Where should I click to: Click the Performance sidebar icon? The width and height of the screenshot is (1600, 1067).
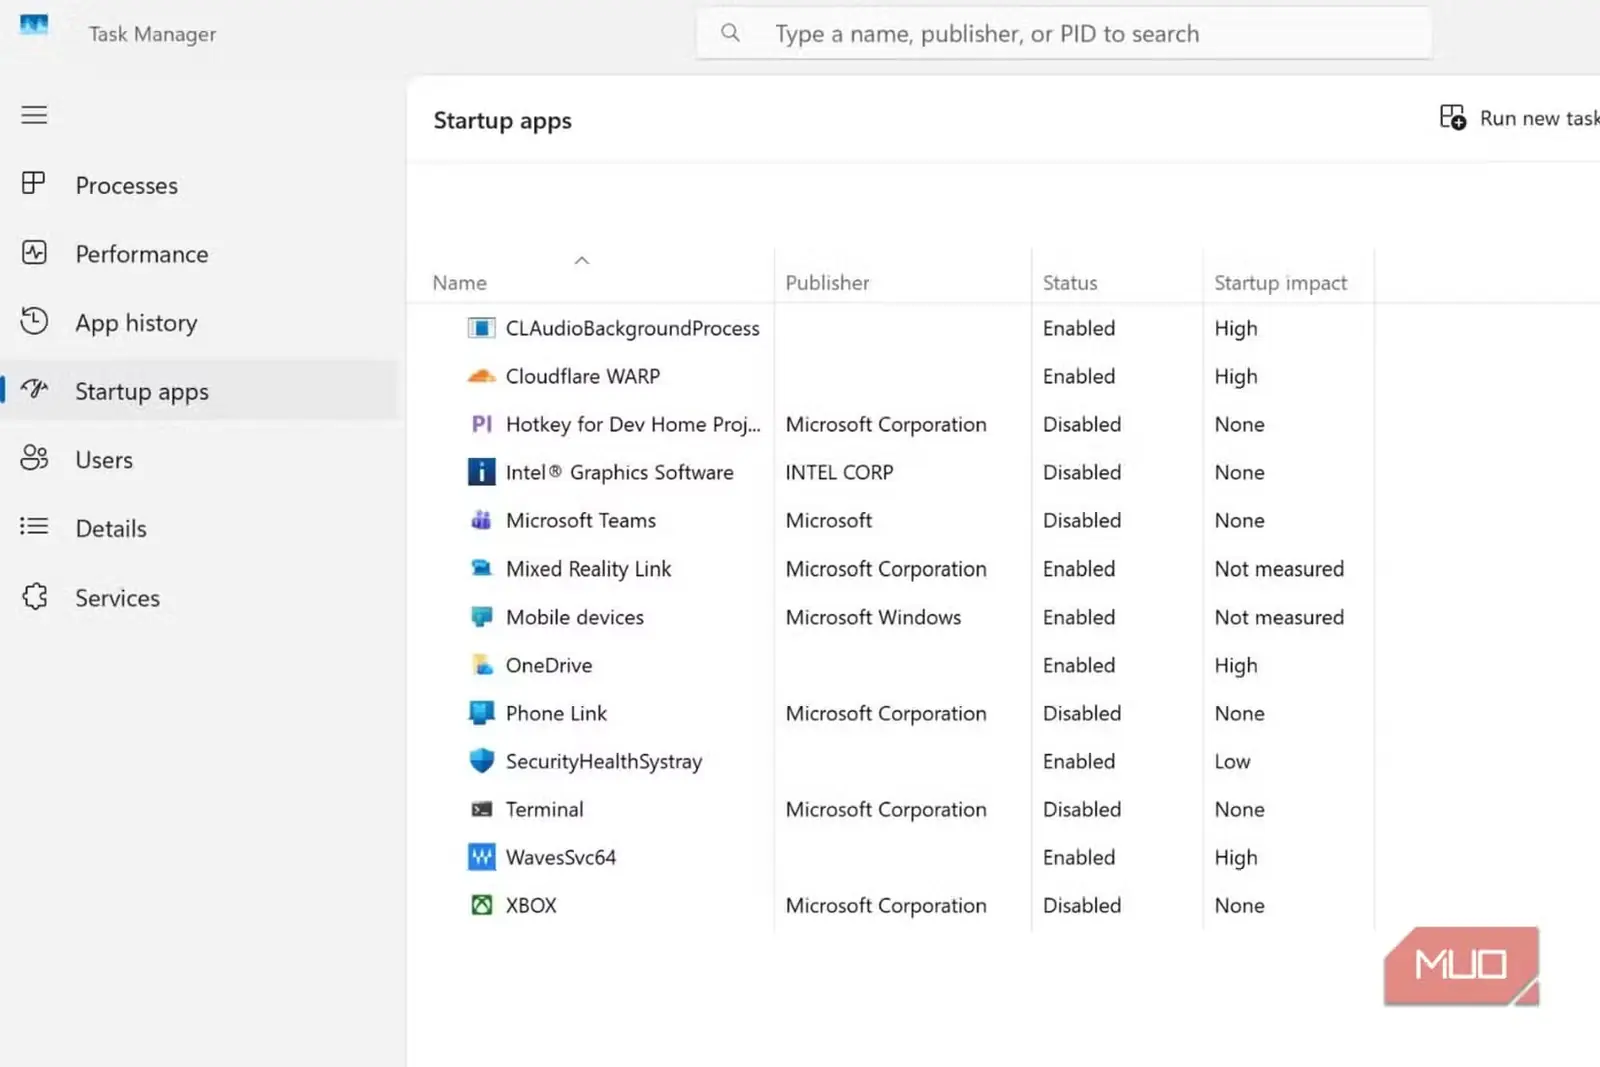(34, 252)
